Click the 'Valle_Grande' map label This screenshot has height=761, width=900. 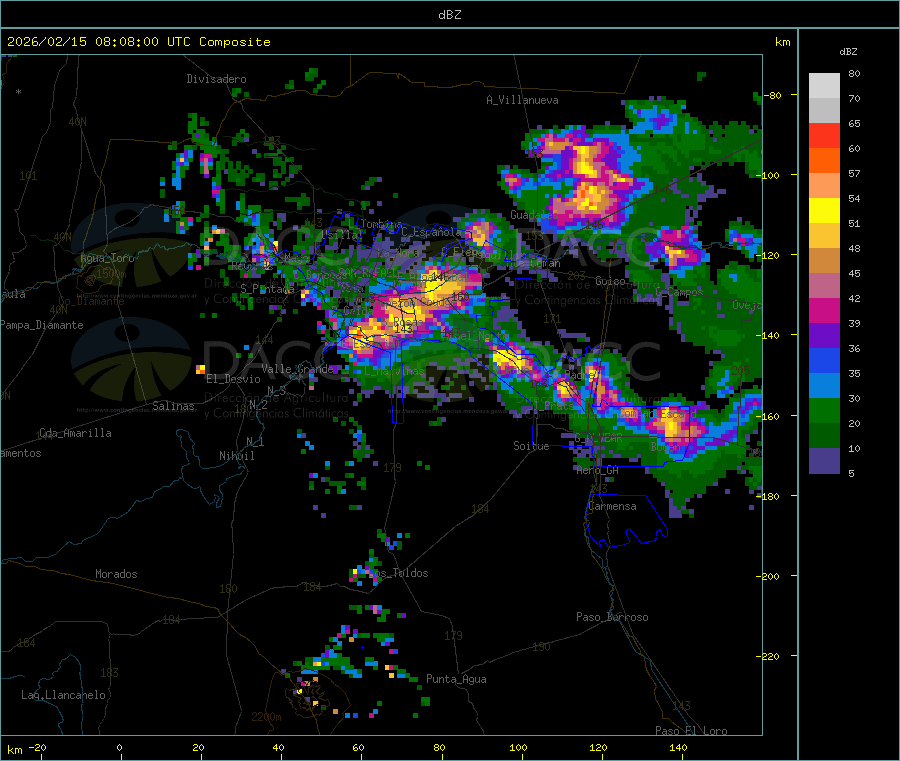tap(297, 369)
